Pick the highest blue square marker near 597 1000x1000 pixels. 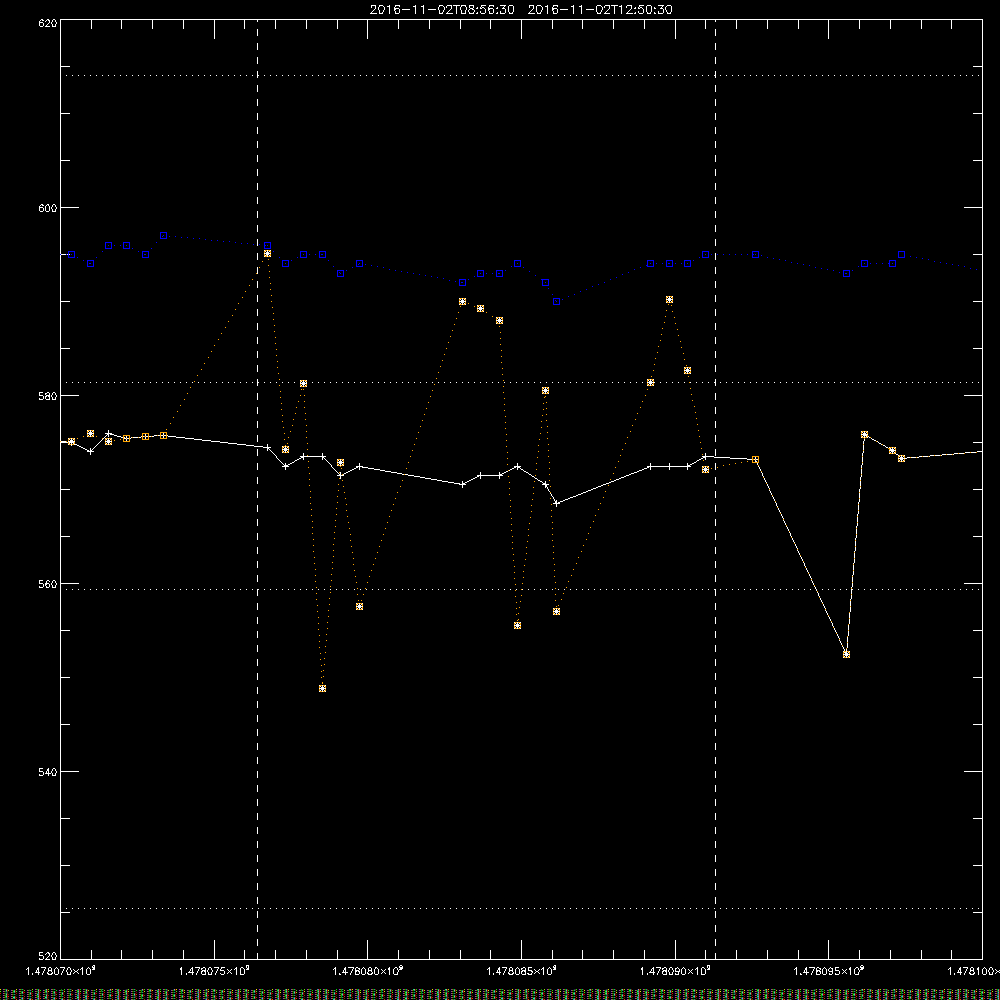click(163, 236)
